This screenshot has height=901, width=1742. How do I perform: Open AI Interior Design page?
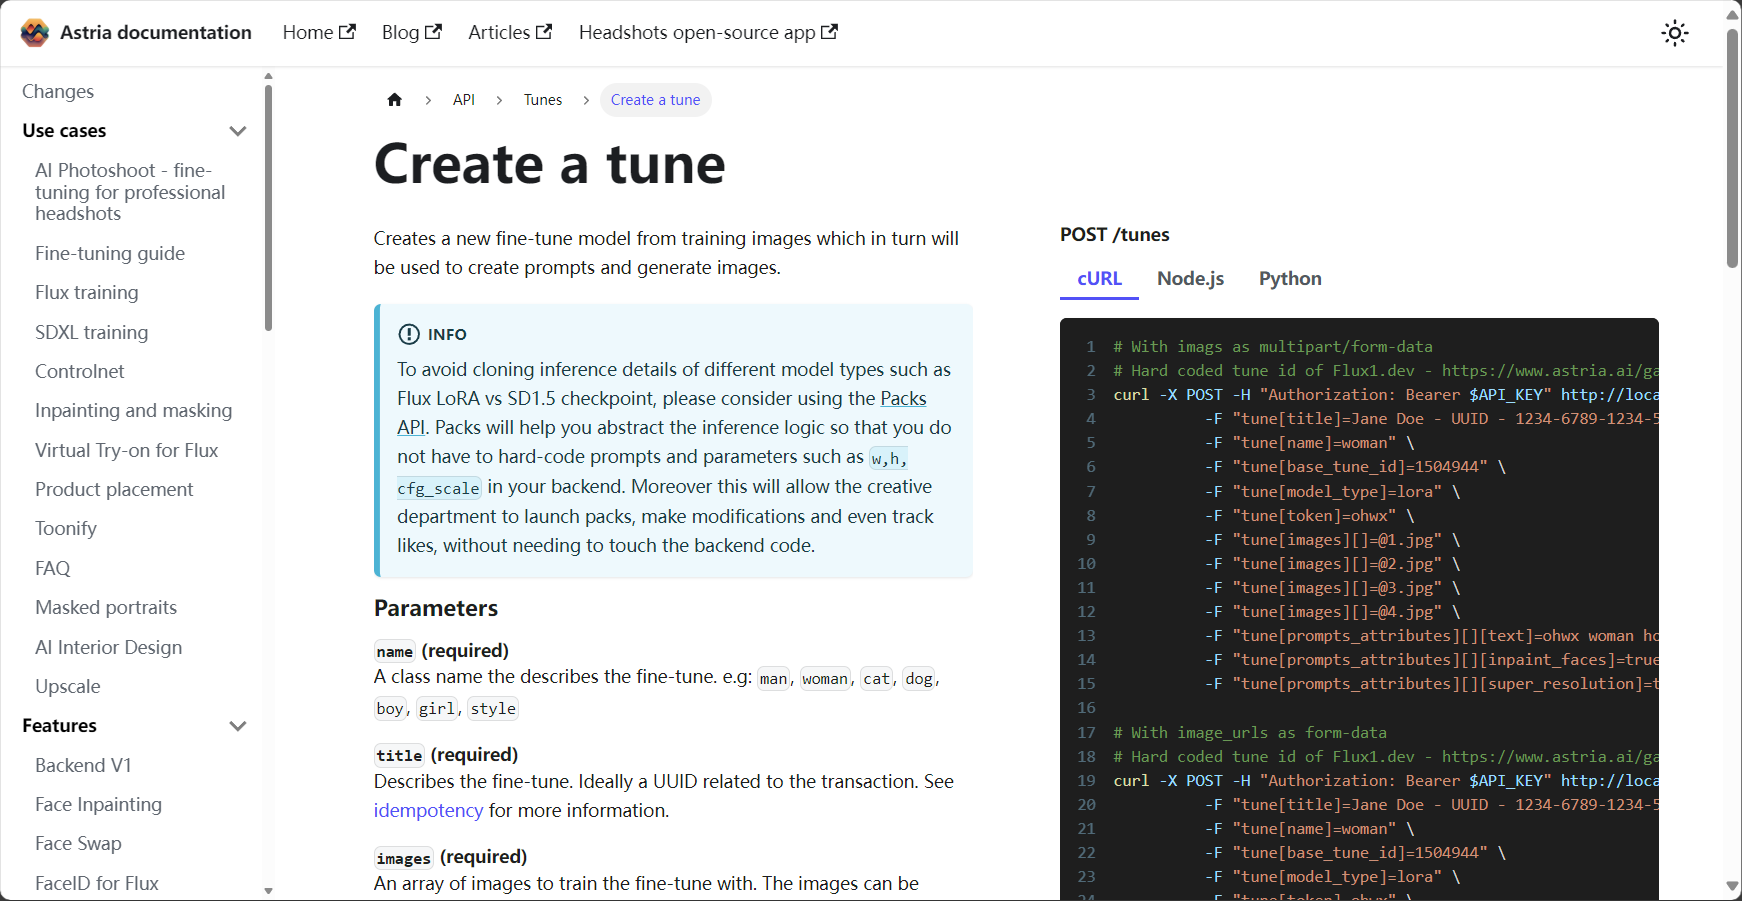pyautogui.click(x=109, y=647)
